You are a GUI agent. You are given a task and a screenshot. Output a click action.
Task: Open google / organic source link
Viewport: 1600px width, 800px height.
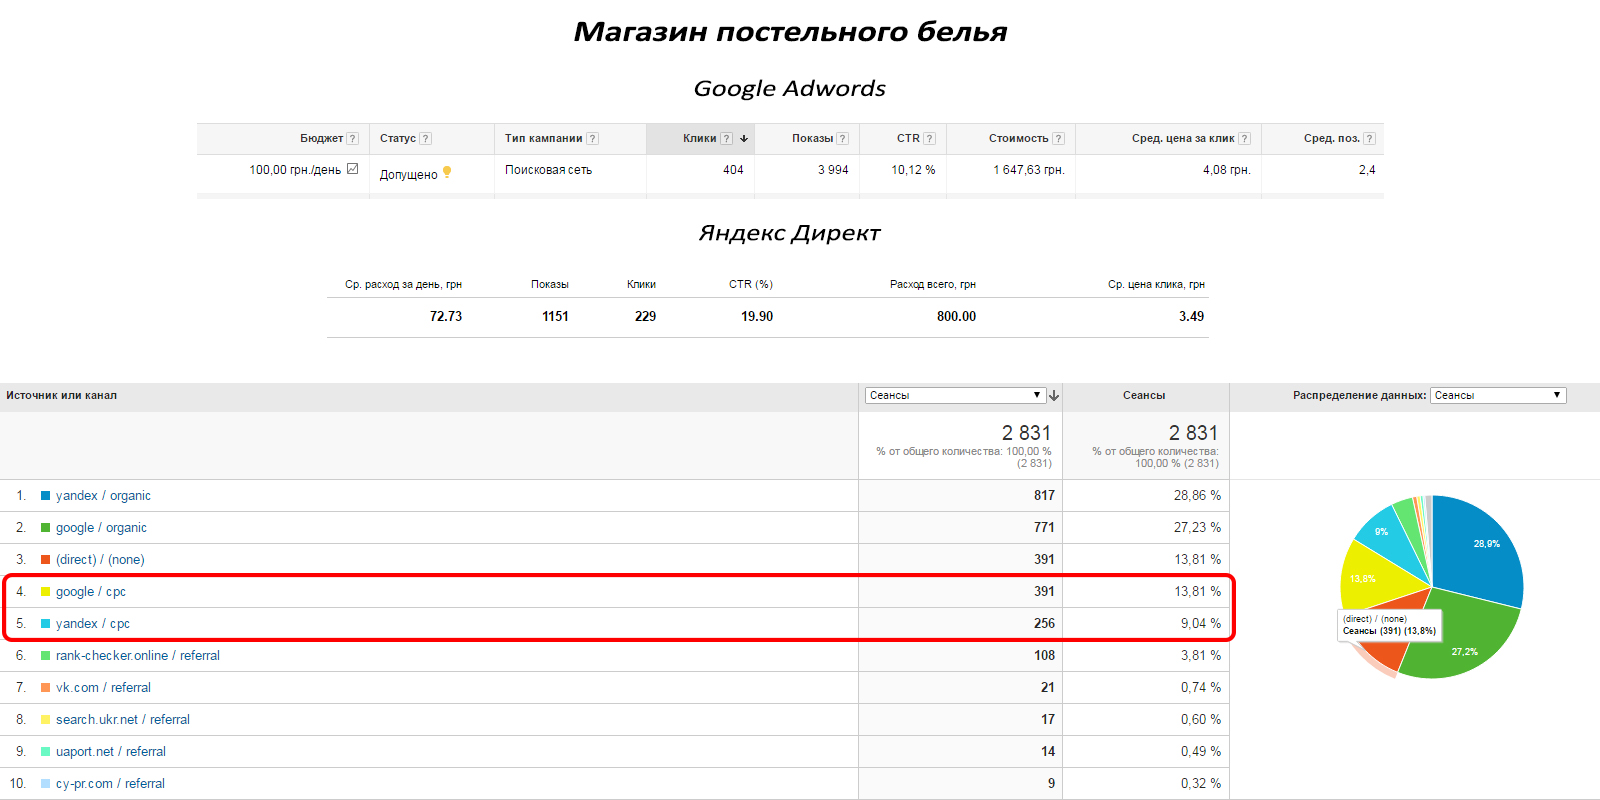coord(101,527)
